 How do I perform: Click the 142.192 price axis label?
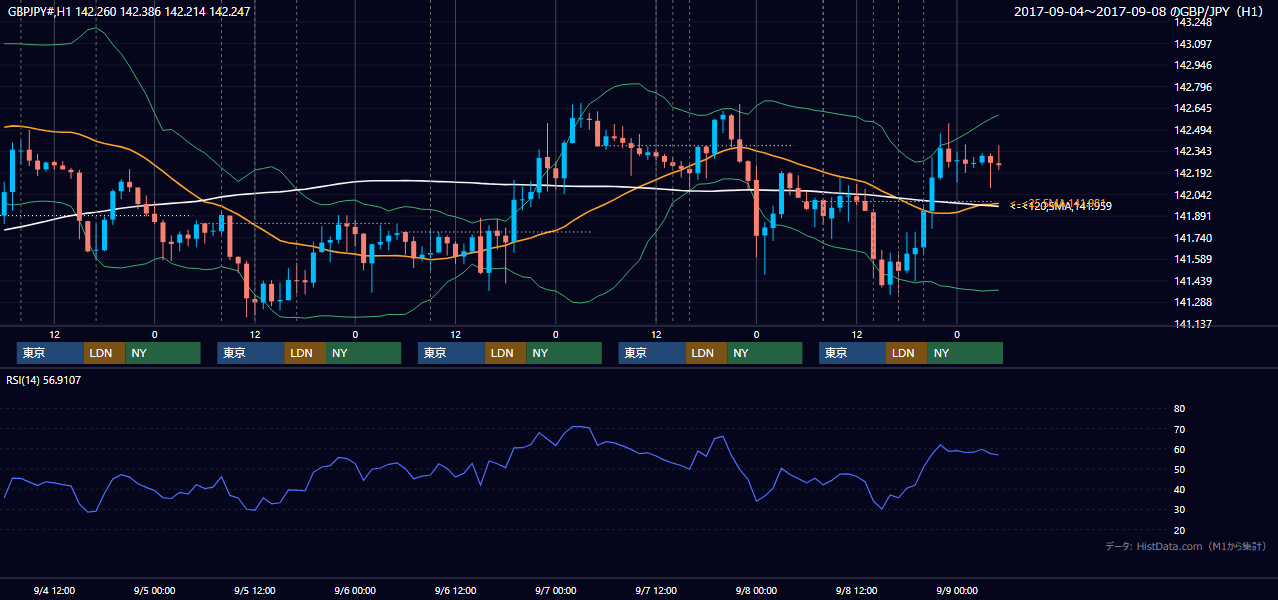coord(1194,173)
